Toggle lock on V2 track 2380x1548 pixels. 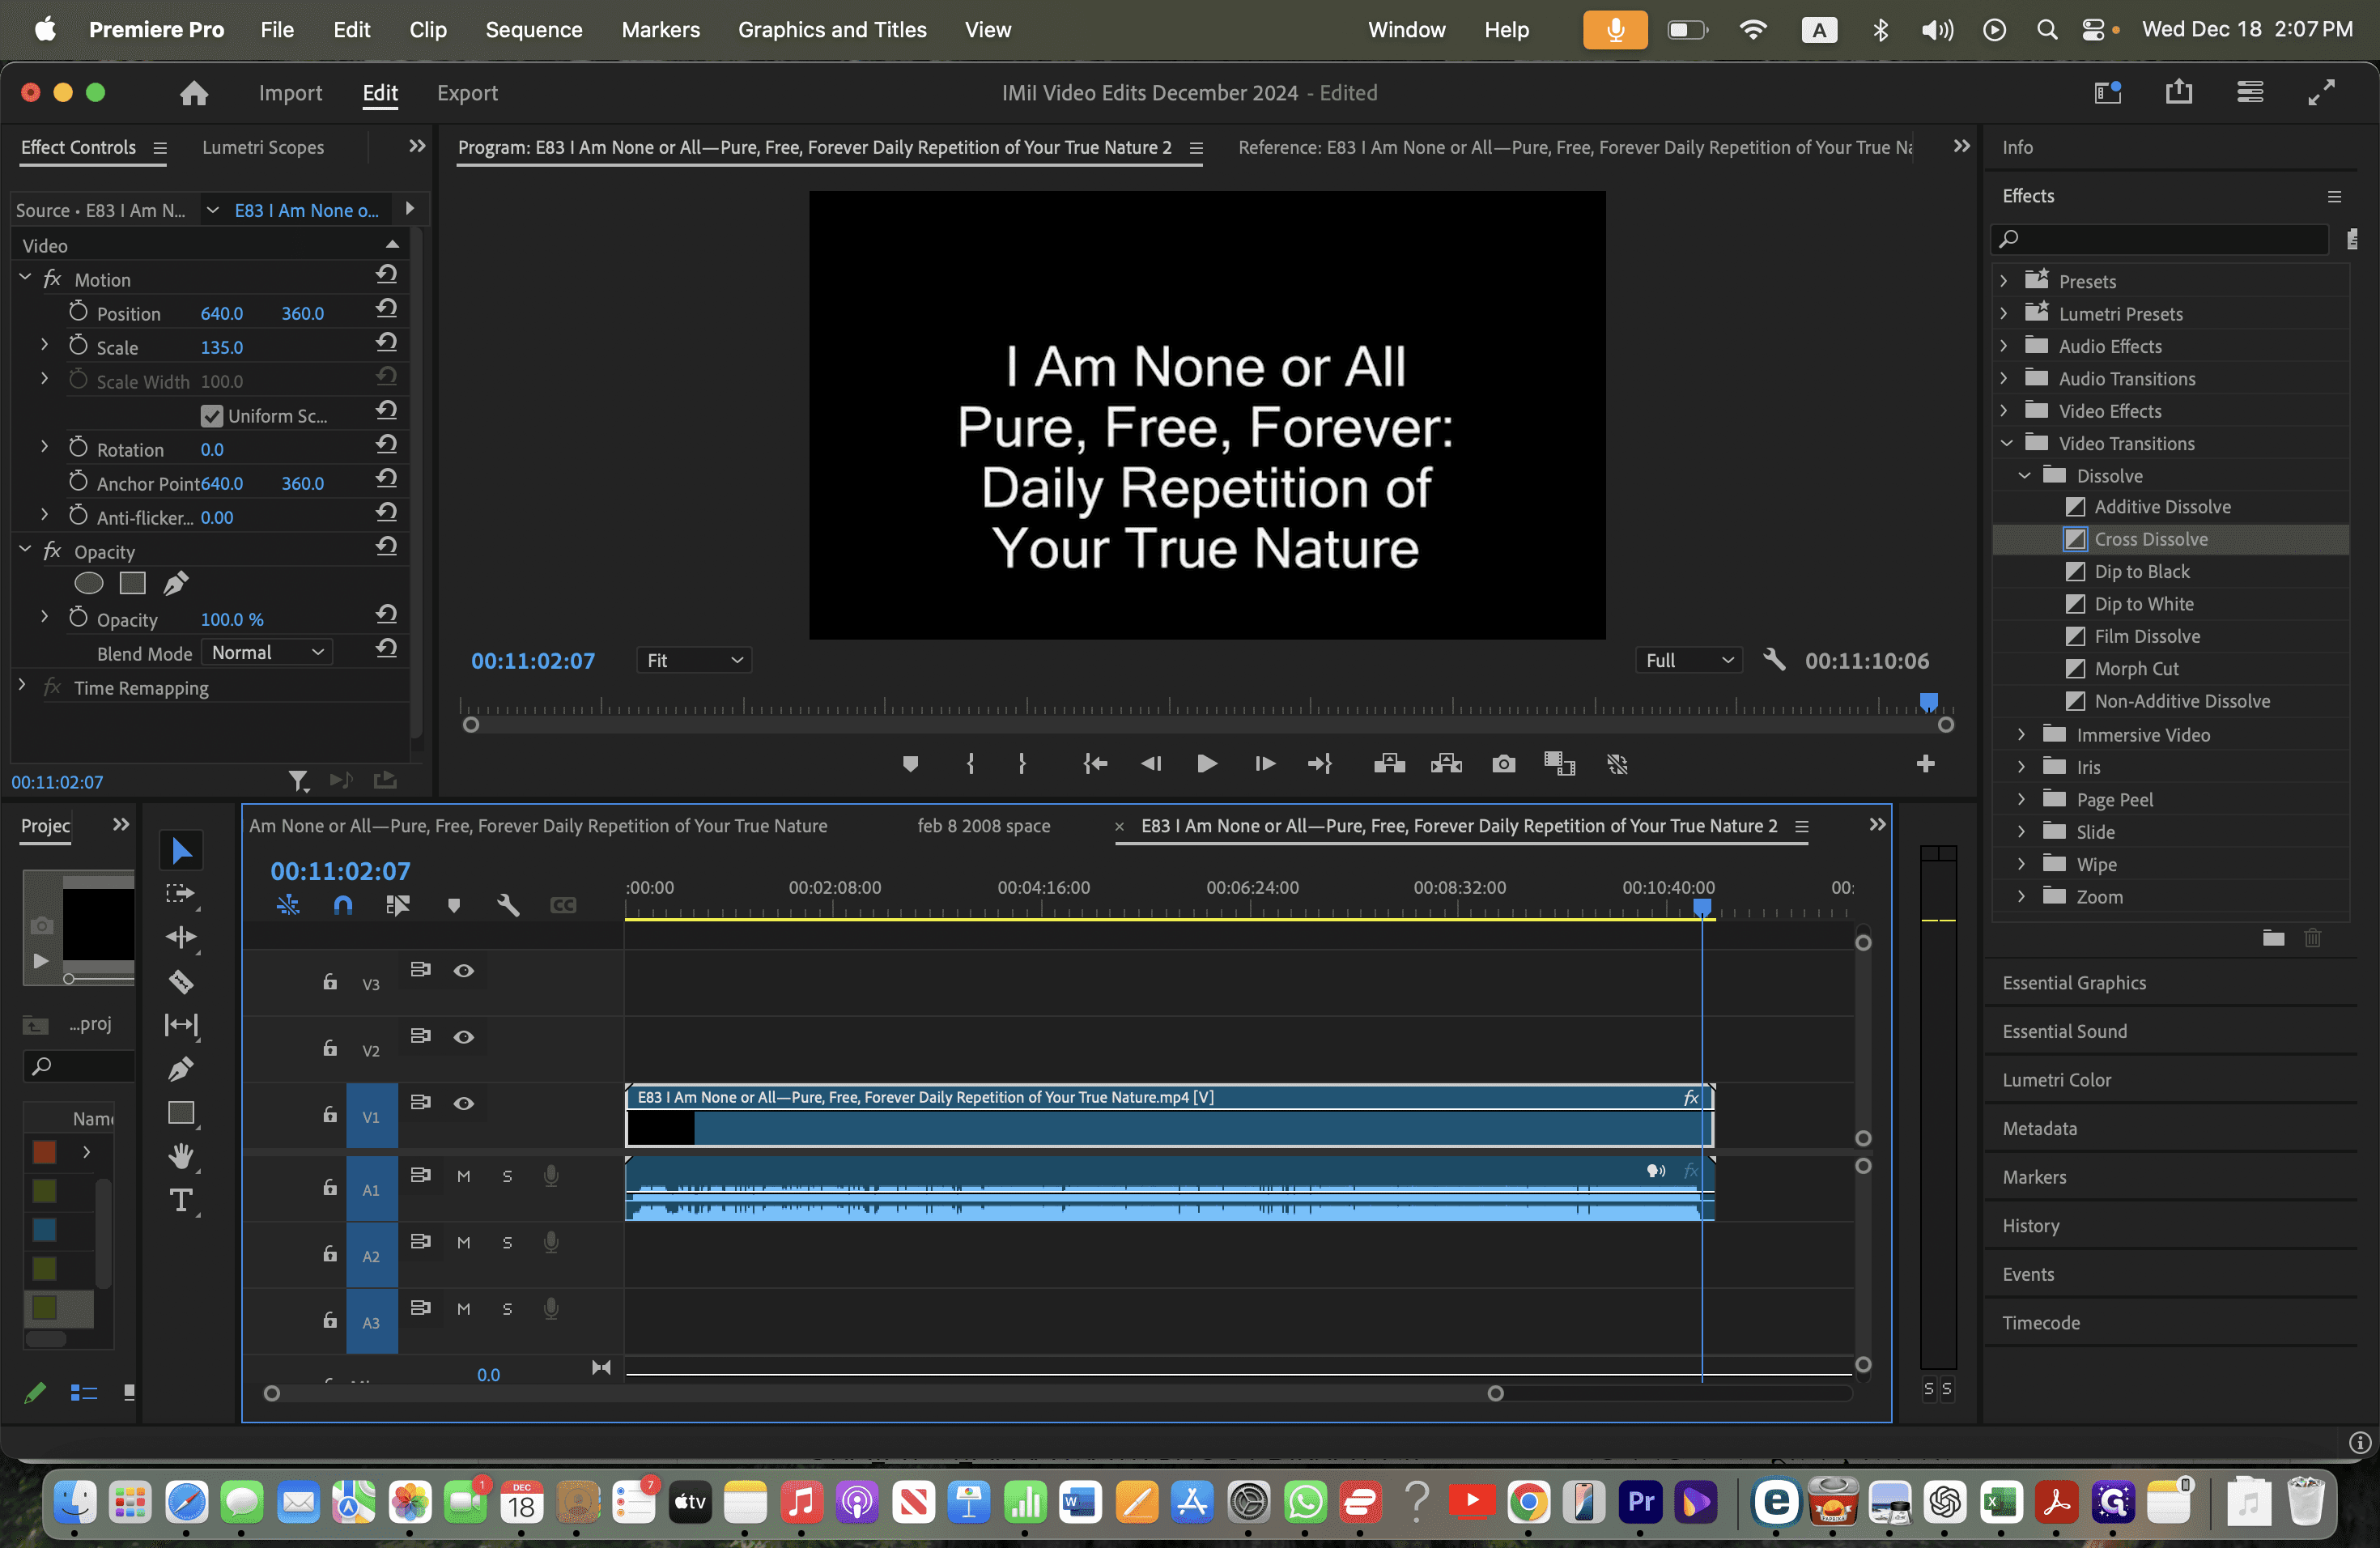(330, 1048)
